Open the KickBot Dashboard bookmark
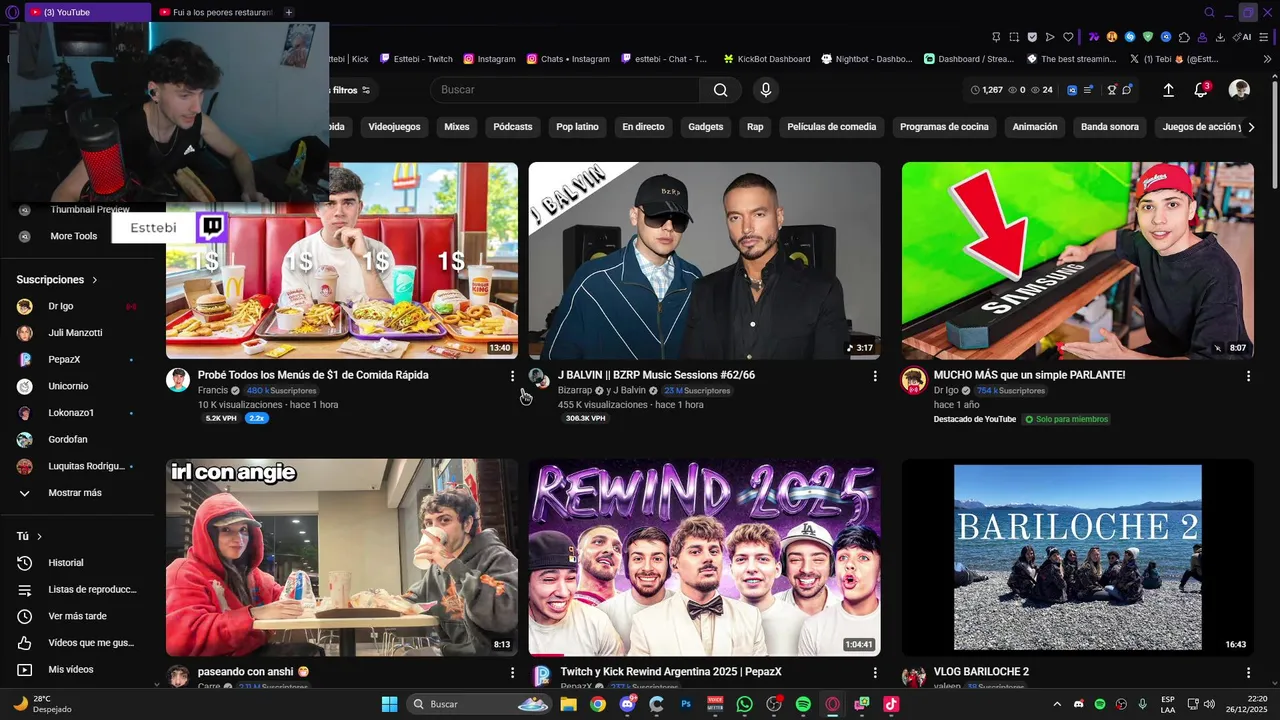1280x720 pixels. [x=766, y=59]
